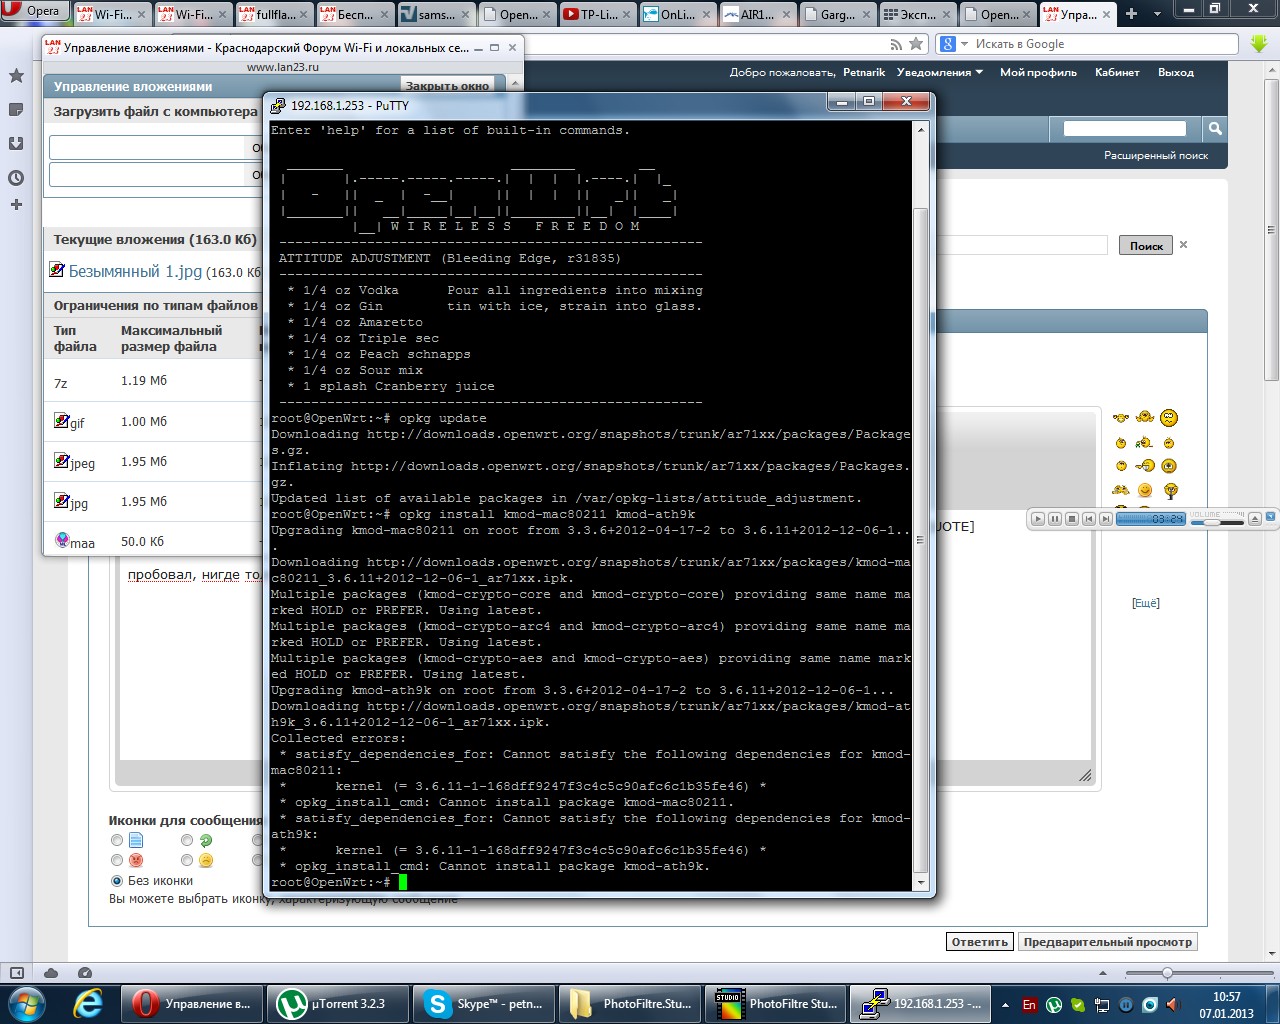Open Opera bookmarks star panel in sidebar
This screenshot has width=1280, height=1024.
tap(16, 76)
